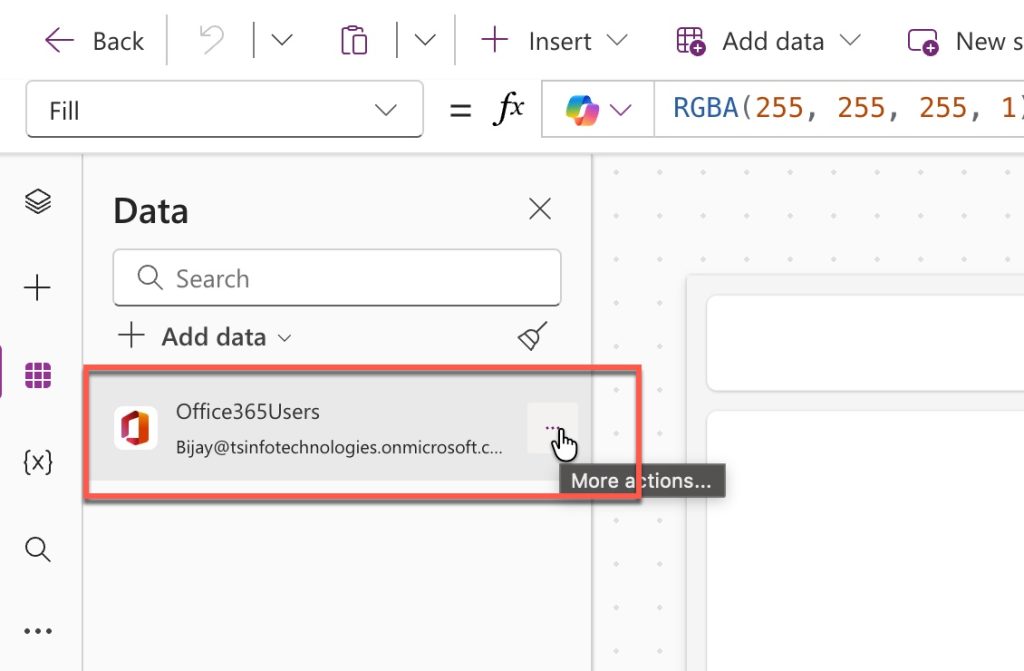This screenshot has height=671, width=1024.
Task: Expand the undo options dropdown arrow
Action: pyautogui.click(x=281, y=41)
